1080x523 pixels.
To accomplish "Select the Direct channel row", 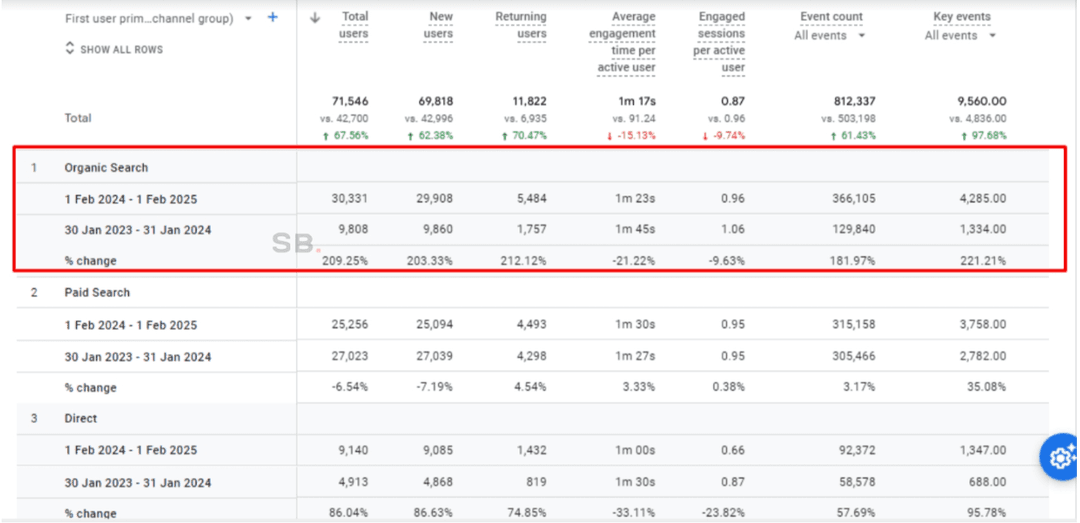I will point(81,419).
